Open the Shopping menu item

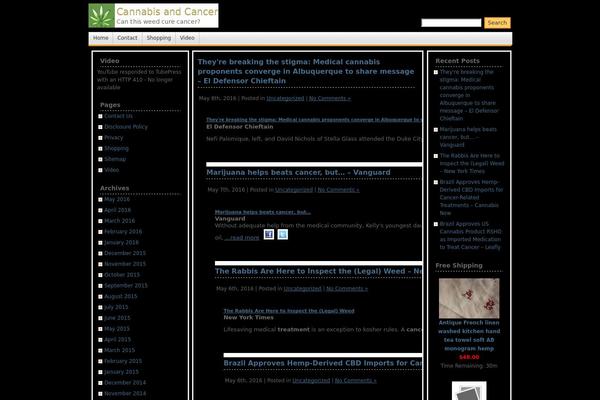pos(159,38)
